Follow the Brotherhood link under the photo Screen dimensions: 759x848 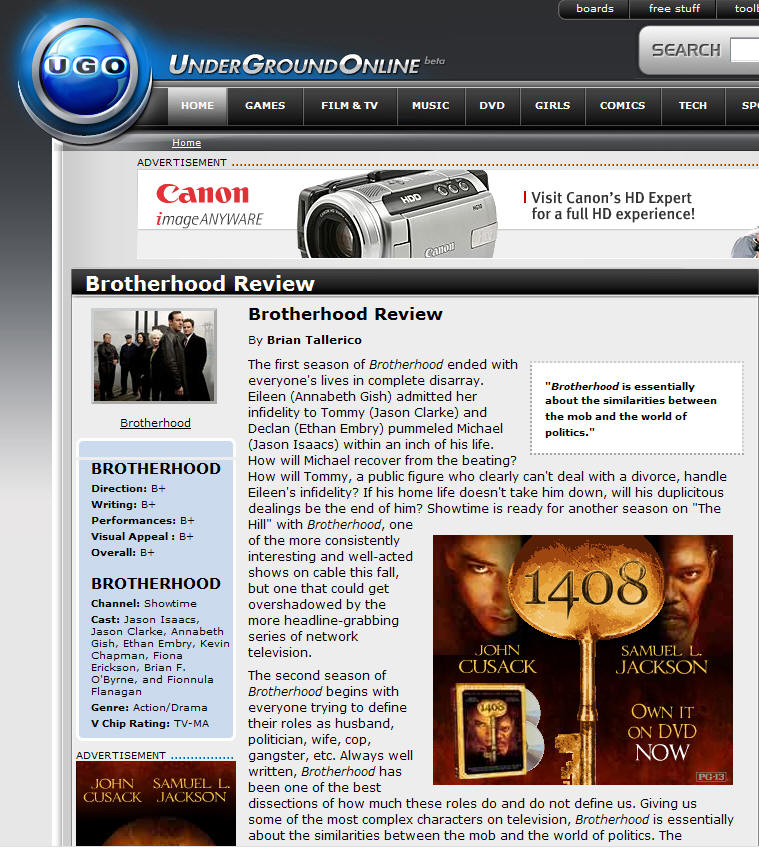[x=155, y=423]
